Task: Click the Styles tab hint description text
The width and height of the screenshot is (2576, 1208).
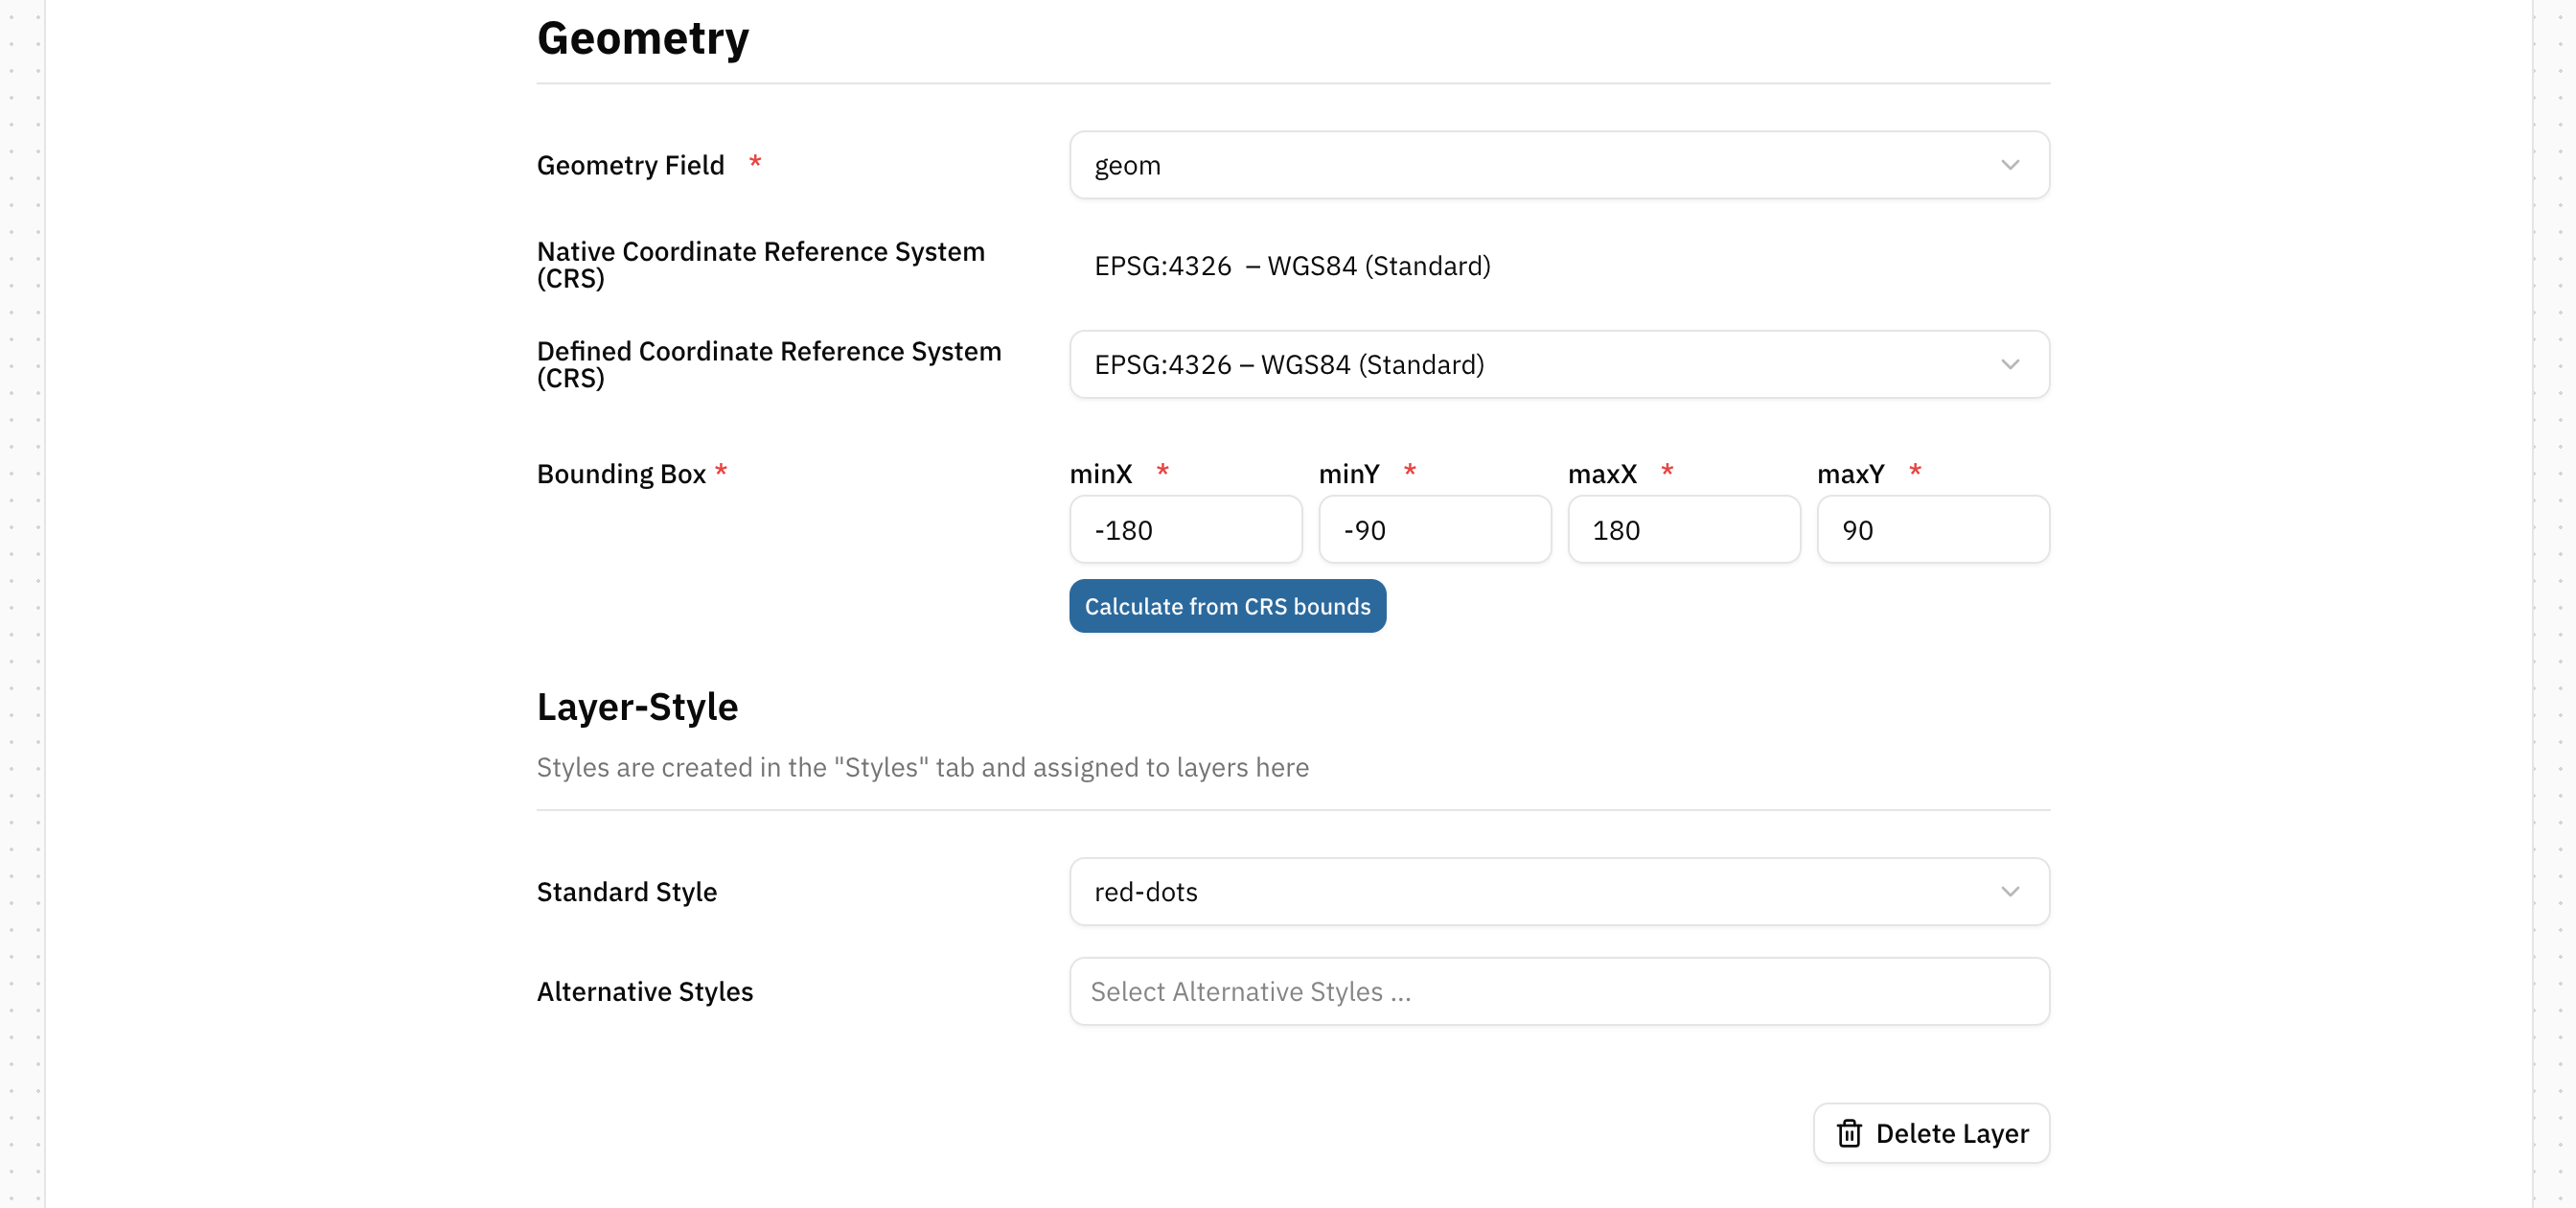Action: pyautogui.click(x=922, y=768)
